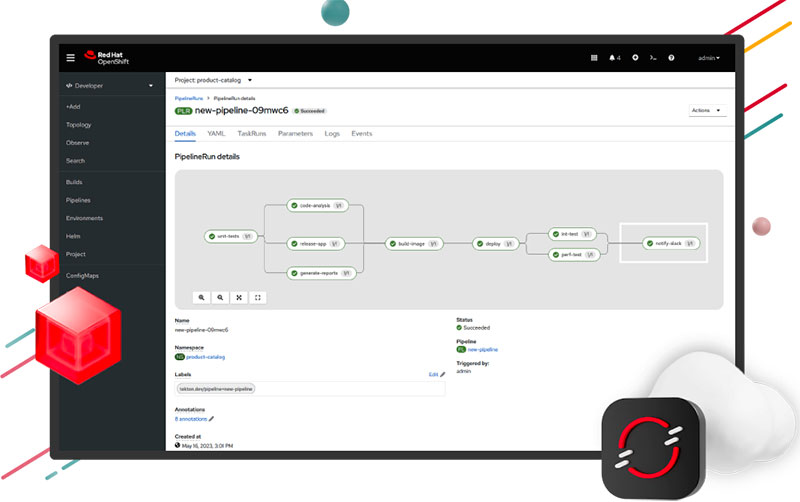This screenshot has width=800, height=502.
Task: Open the Actions dropdown
Action: tap(707, 110)
